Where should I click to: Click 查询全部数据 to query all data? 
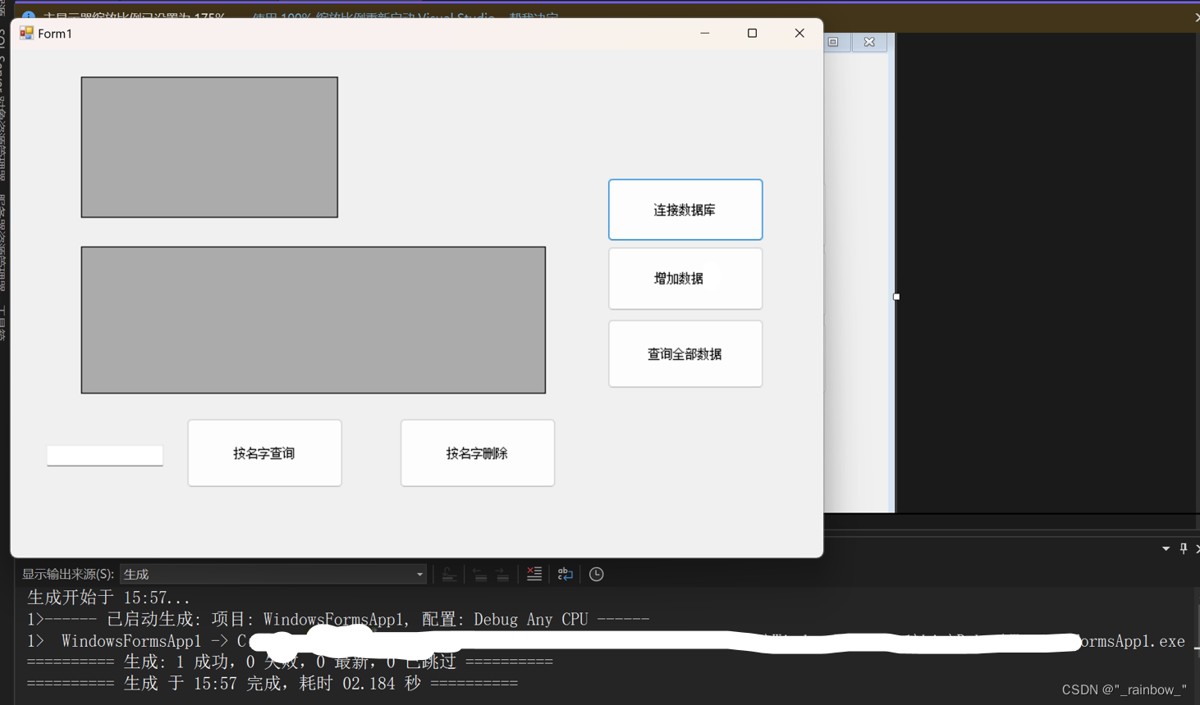click(x=685, y=354)
